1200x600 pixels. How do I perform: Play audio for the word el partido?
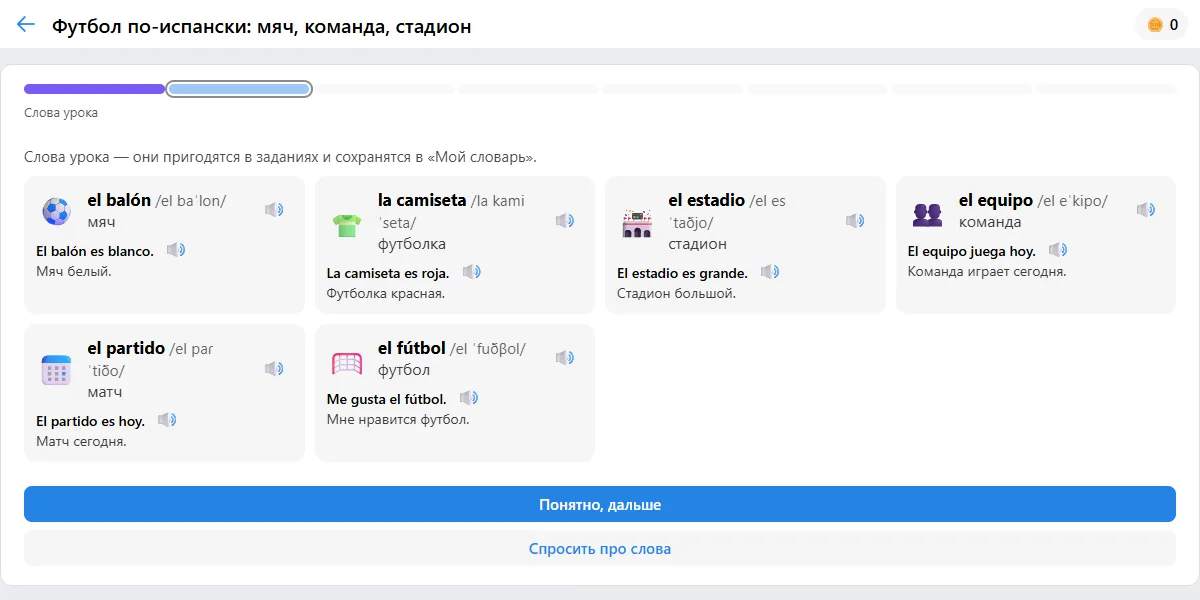(x=274, y=368)
